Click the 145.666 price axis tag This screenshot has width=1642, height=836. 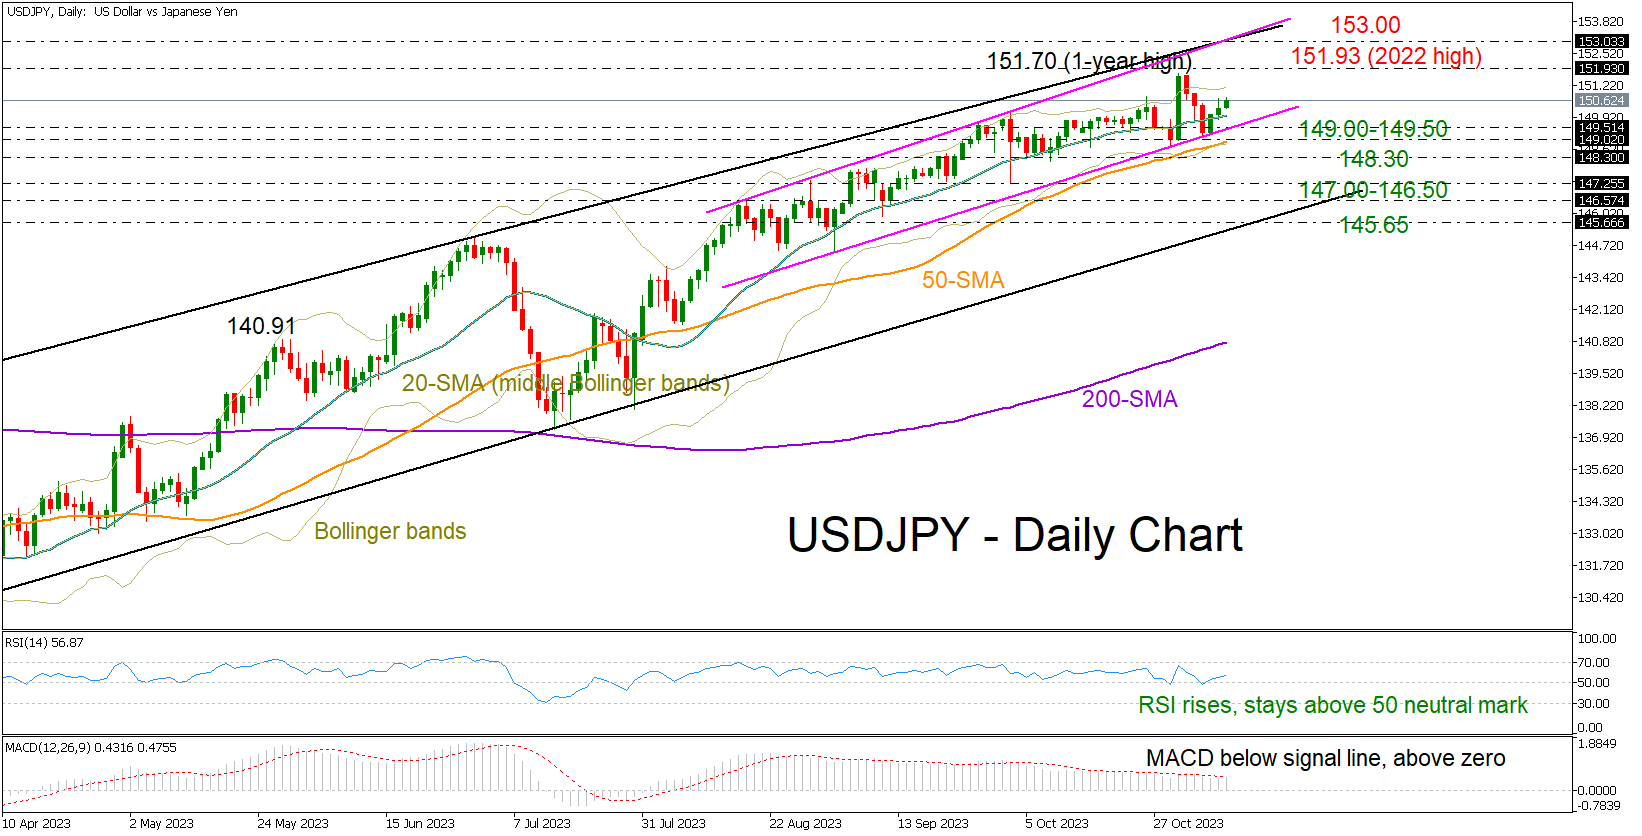1601,222
